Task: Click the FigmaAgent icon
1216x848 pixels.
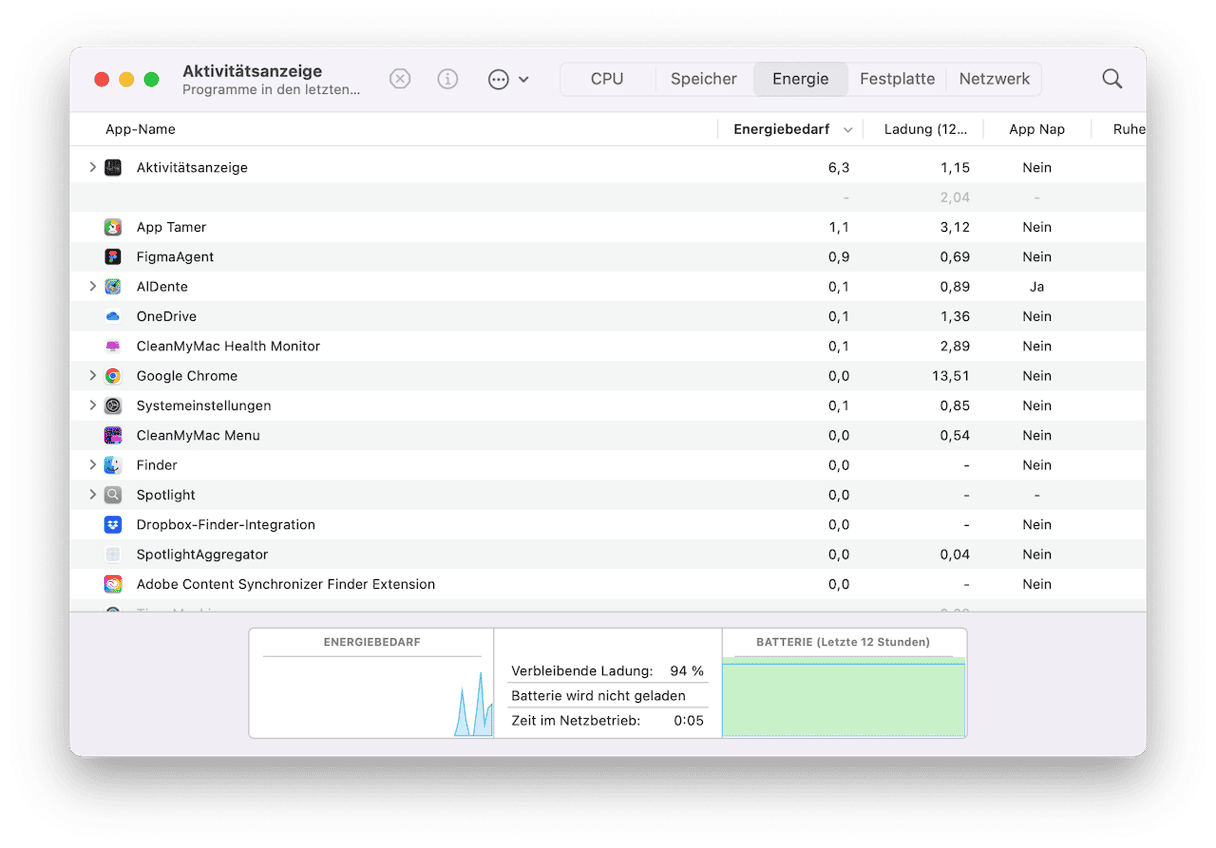Action: point(113,257)
